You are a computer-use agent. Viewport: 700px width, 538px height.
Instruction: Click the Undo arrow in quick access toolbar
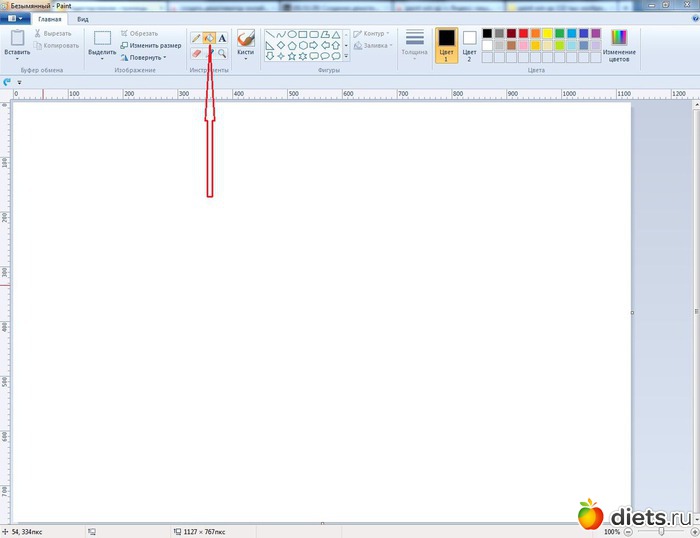point(8,82)
